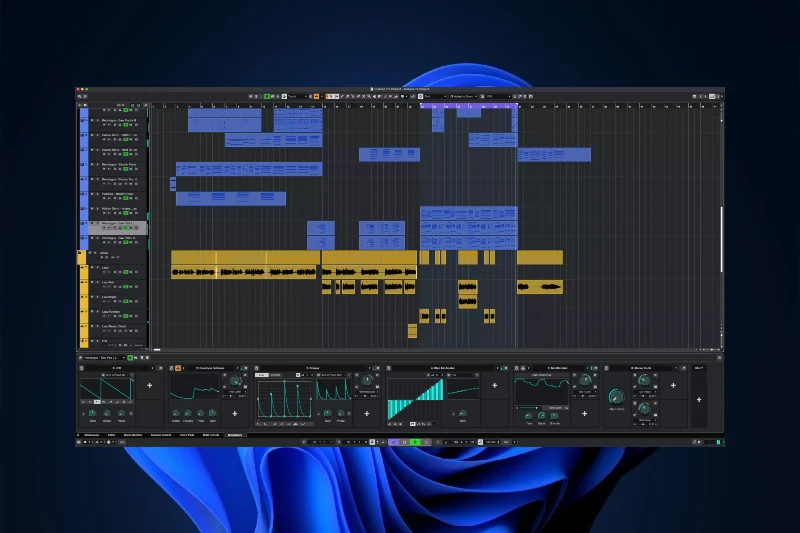
Task: Click the highlighted mode button in Shaper
Action: pos(262,375)
